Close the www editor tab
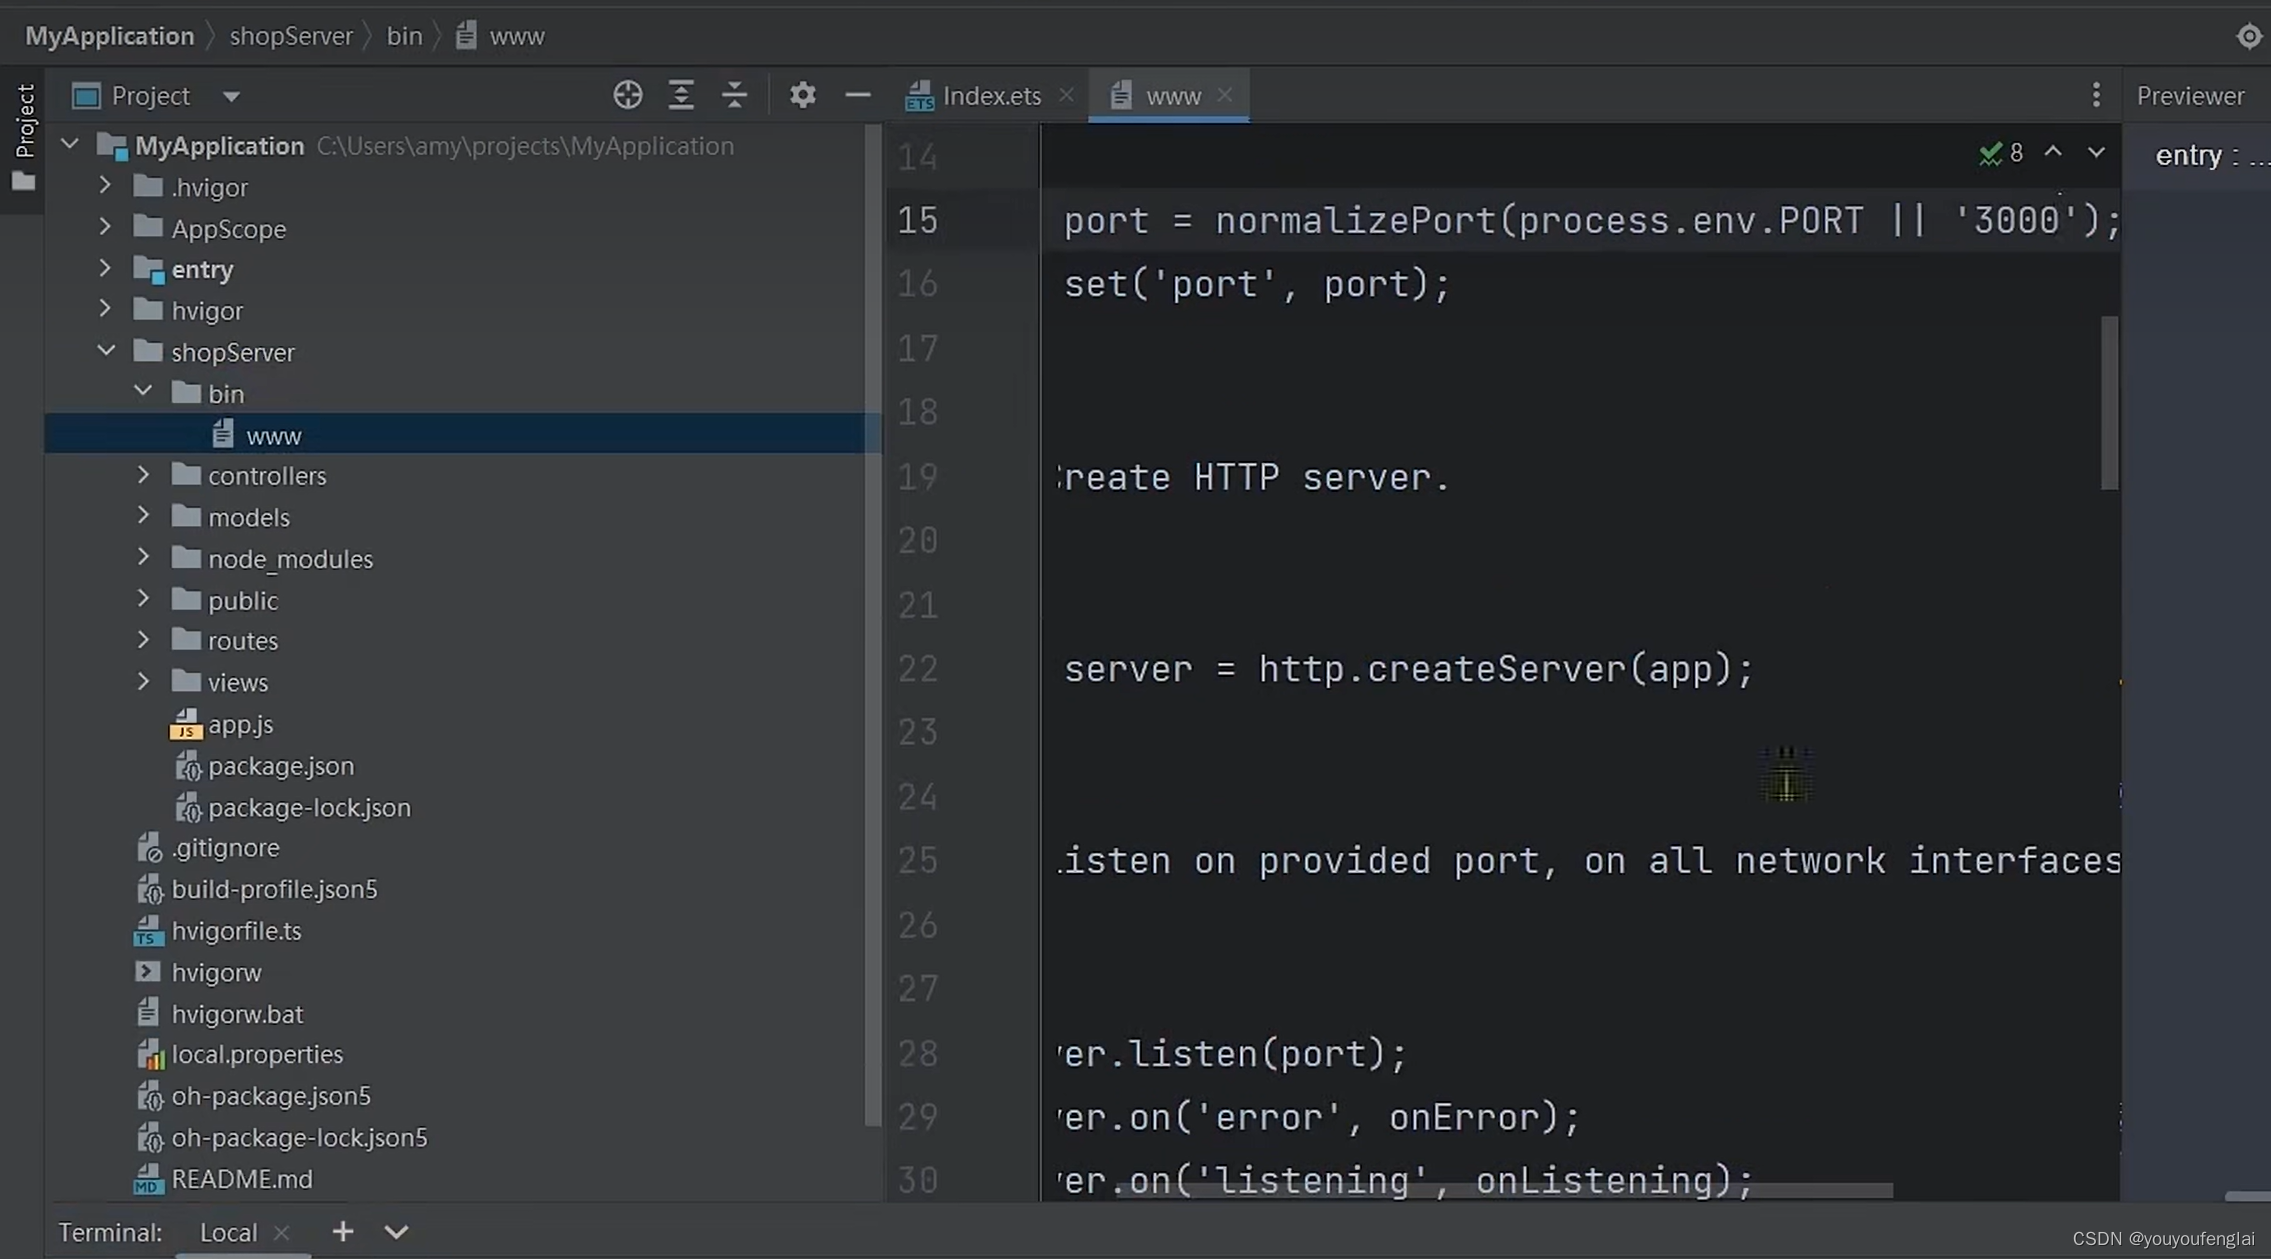 coord(1224,94)
